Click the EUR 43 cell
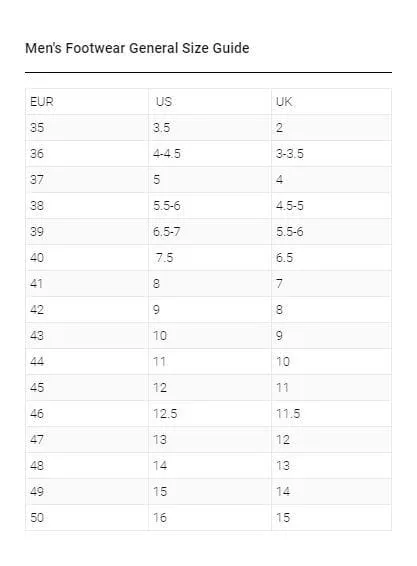This screenshot has width=417, height=566. 87,336
